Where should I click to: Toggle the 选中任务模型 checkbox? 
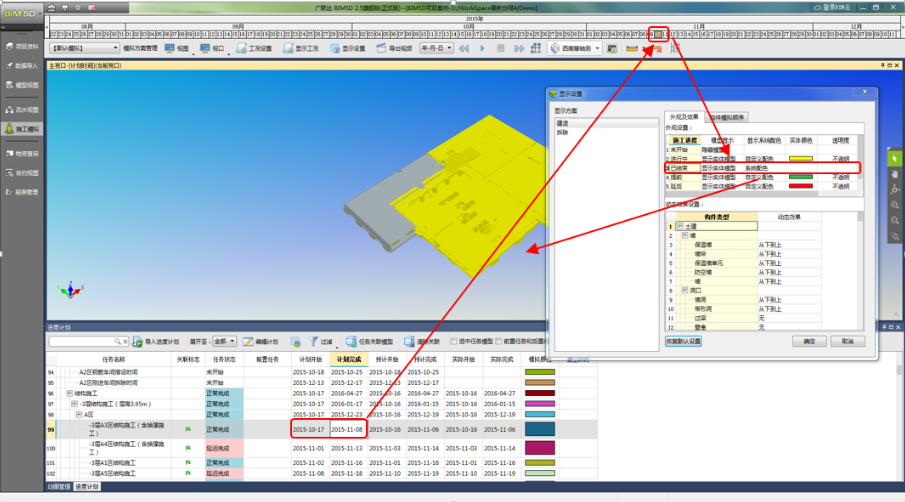454,342
